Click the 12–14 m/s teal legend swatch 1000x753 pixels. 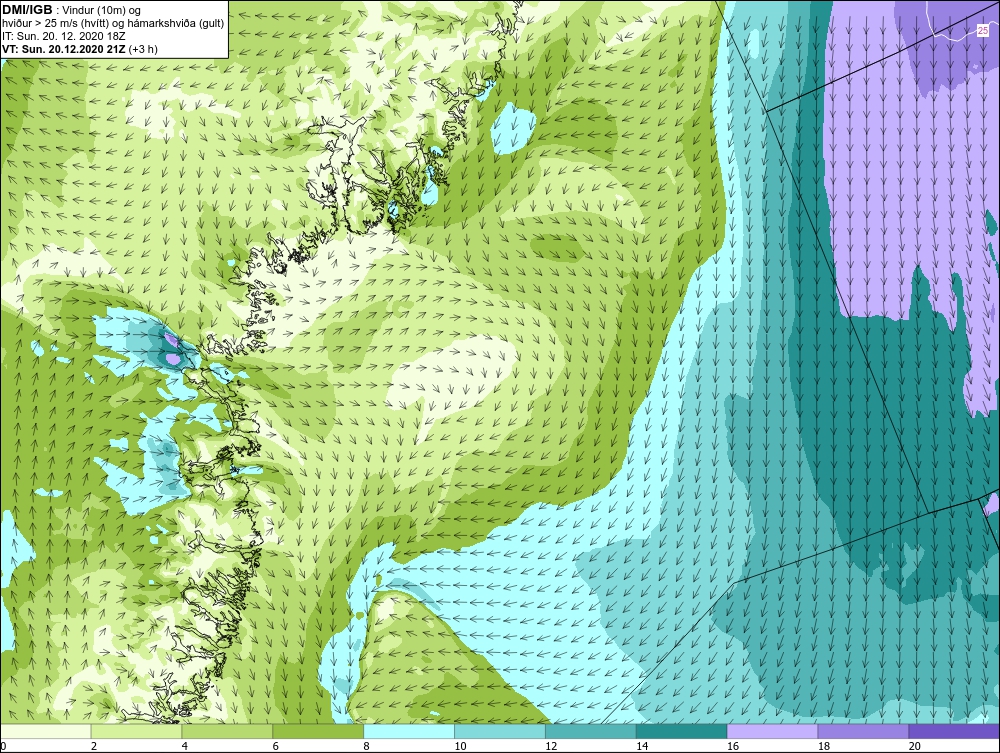tap(591, 731)
